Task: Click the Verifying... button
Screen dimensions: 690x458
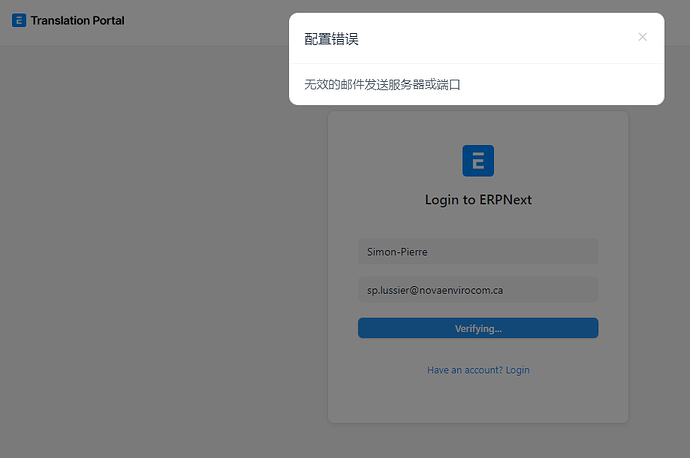Action: [x=478, y=328]
